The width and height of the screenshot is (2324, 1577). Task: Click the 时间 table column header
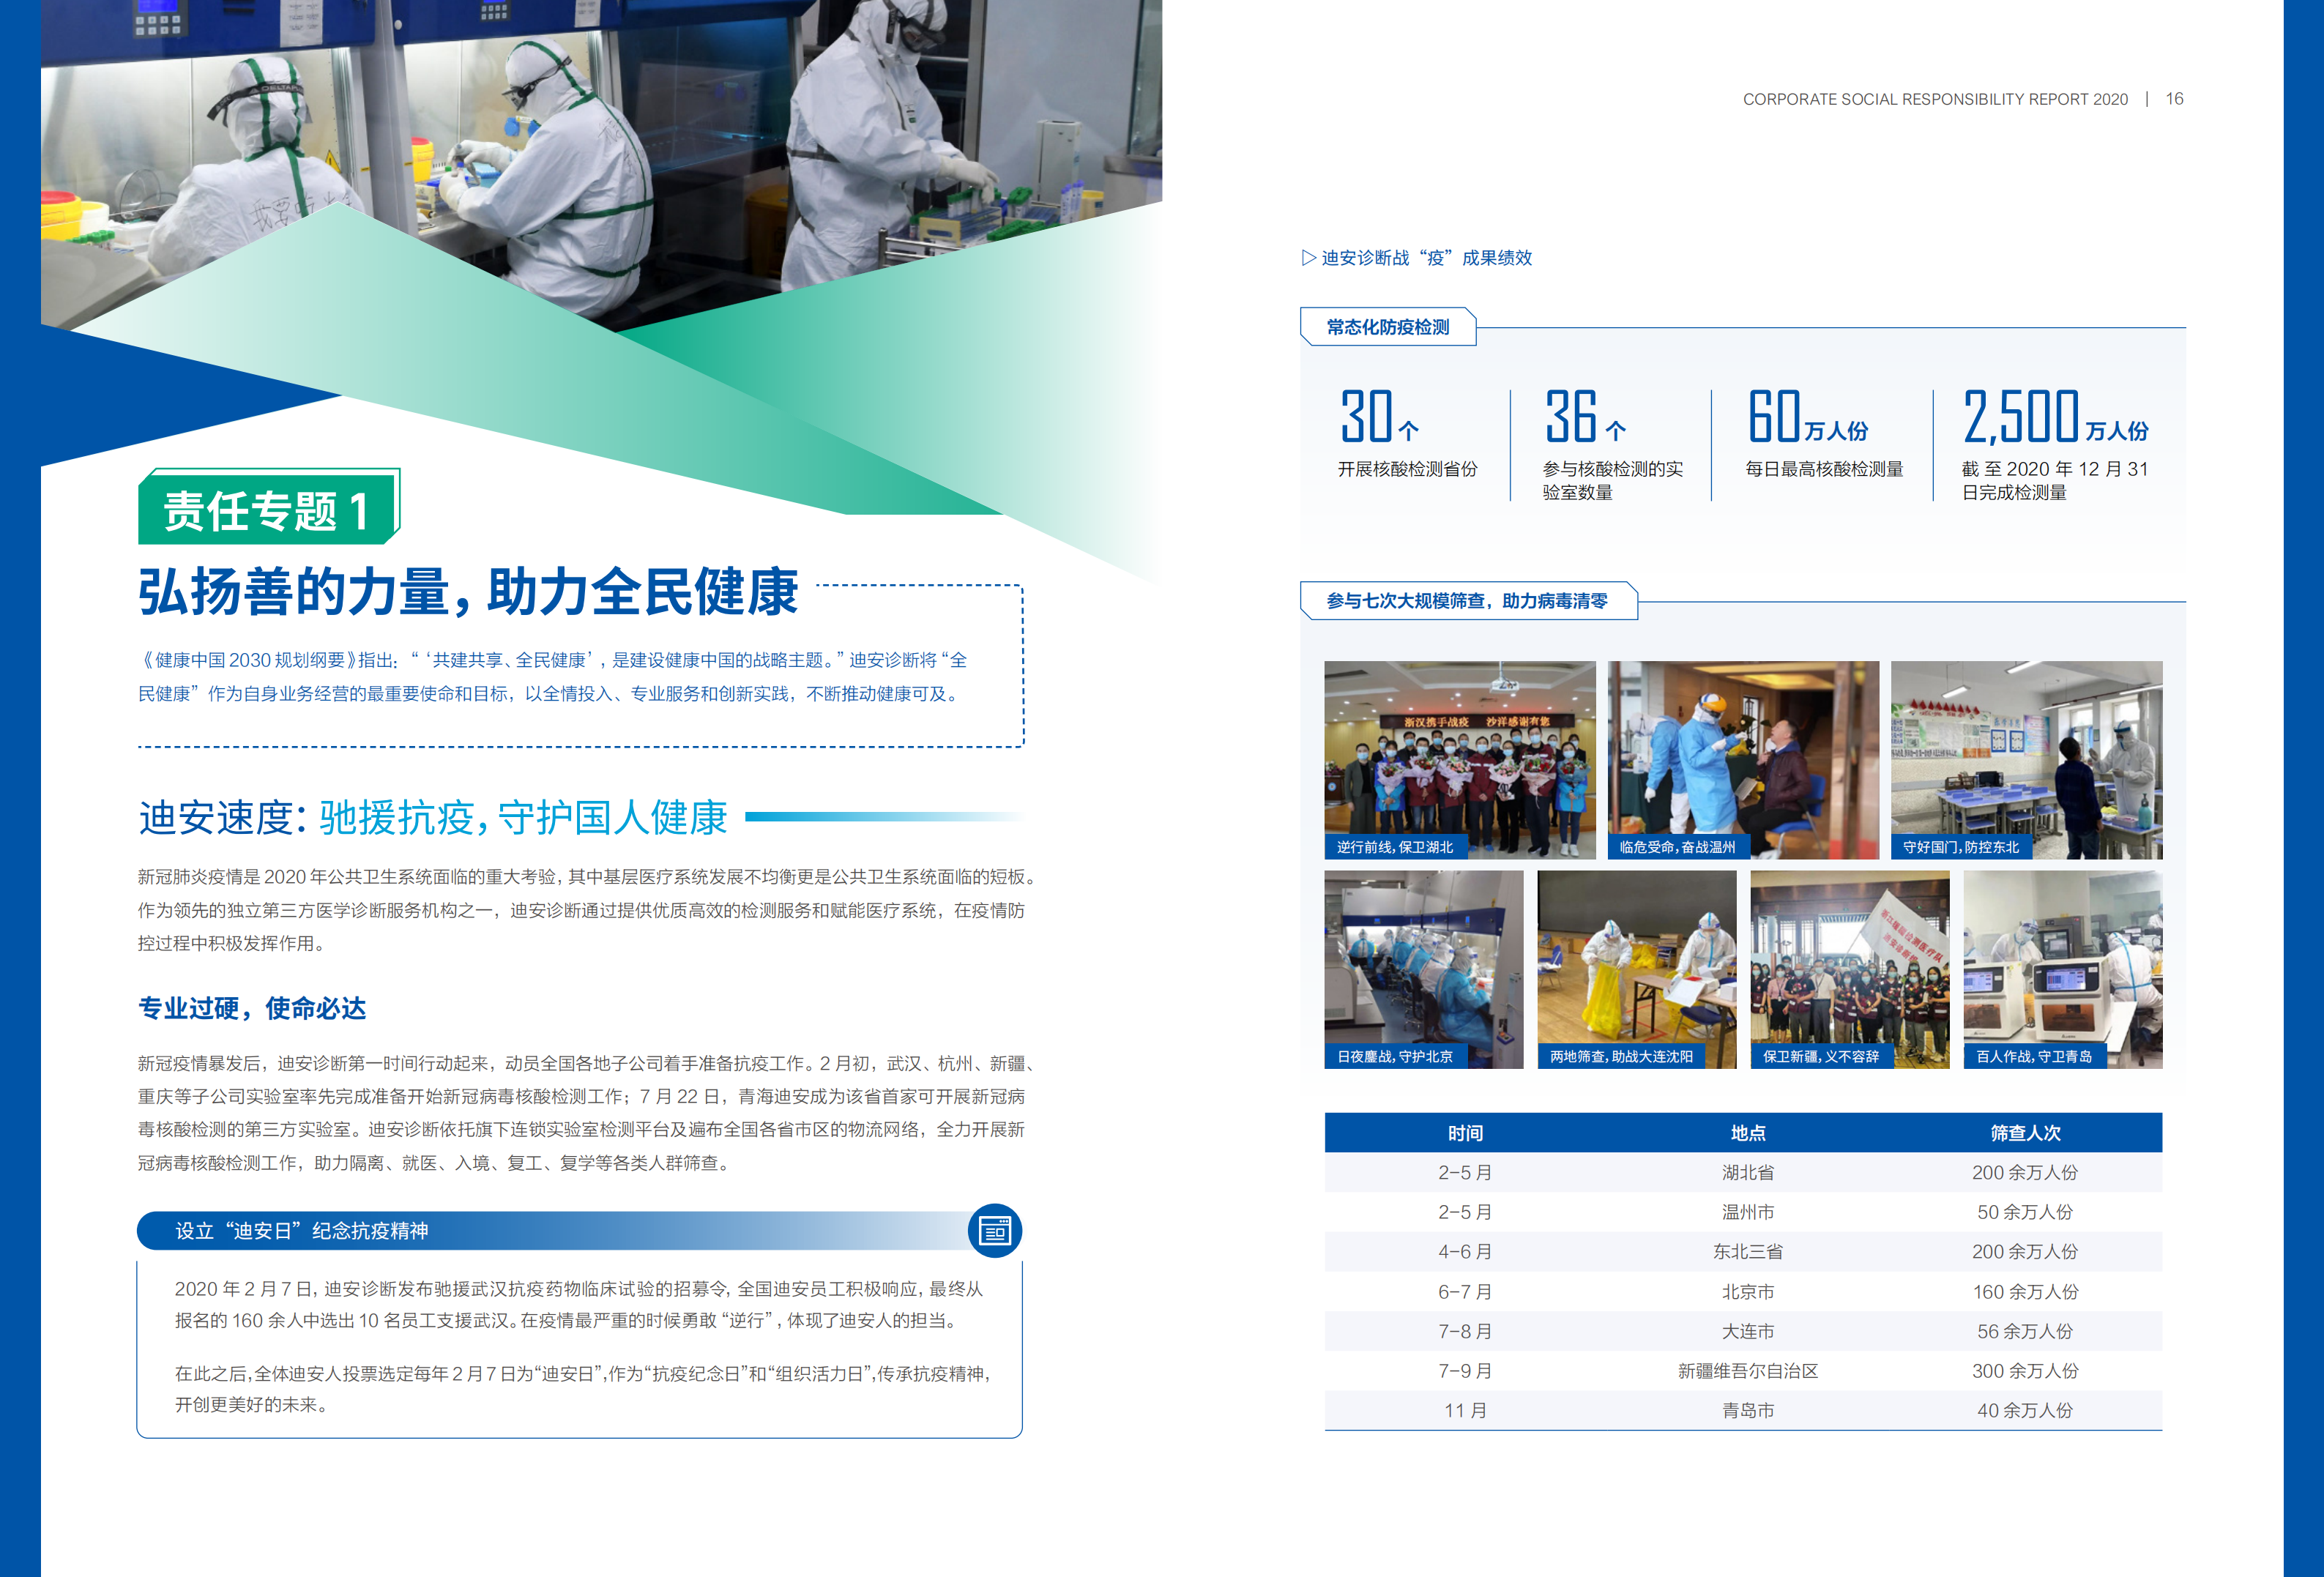1465,1133
